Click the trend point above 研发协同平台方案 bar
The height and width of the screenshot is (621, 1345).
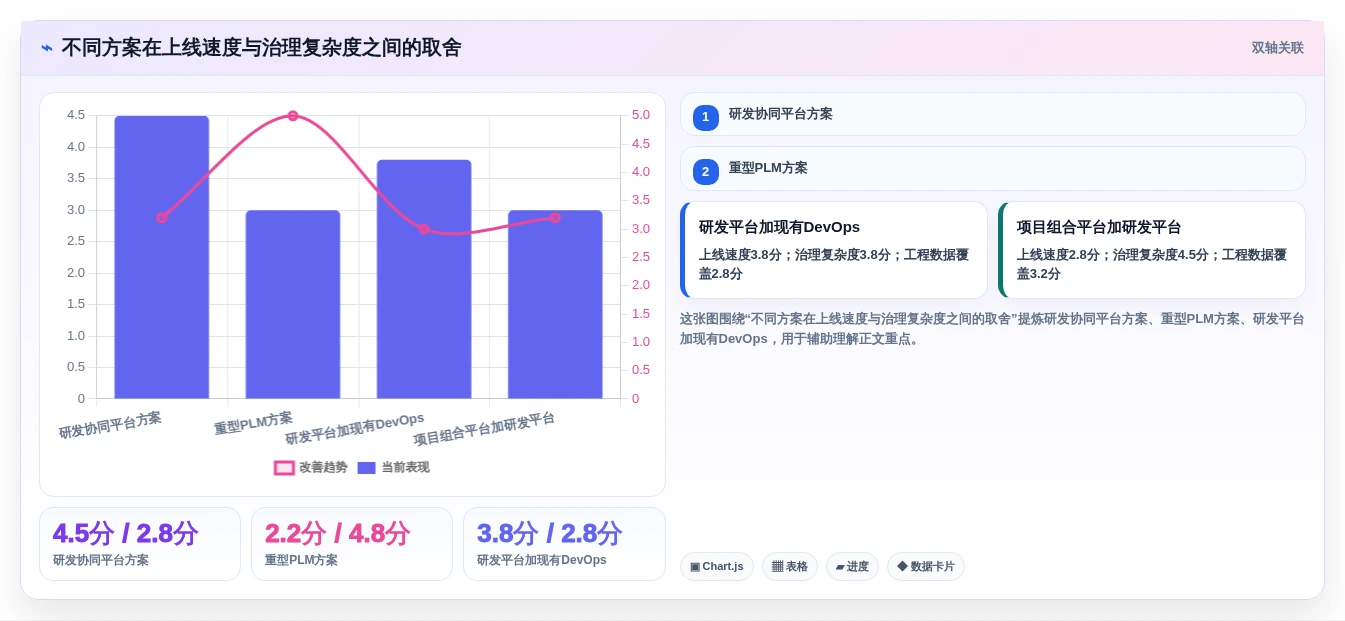pos(162,217)
